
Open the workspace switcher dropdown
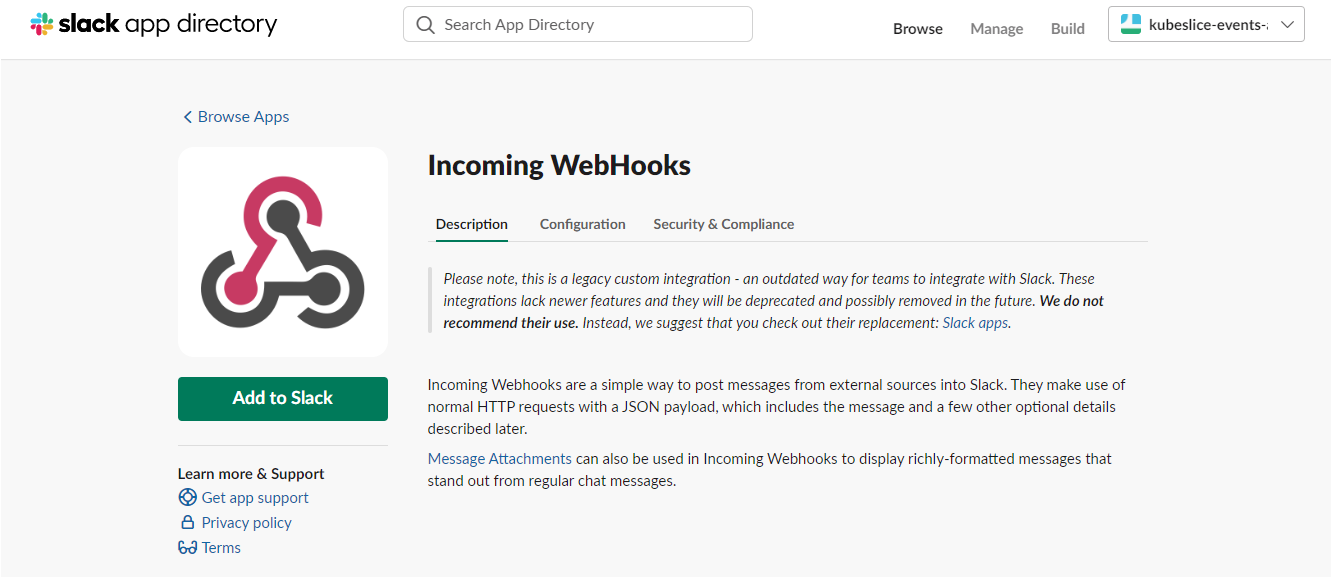(x=1206, y=25)
